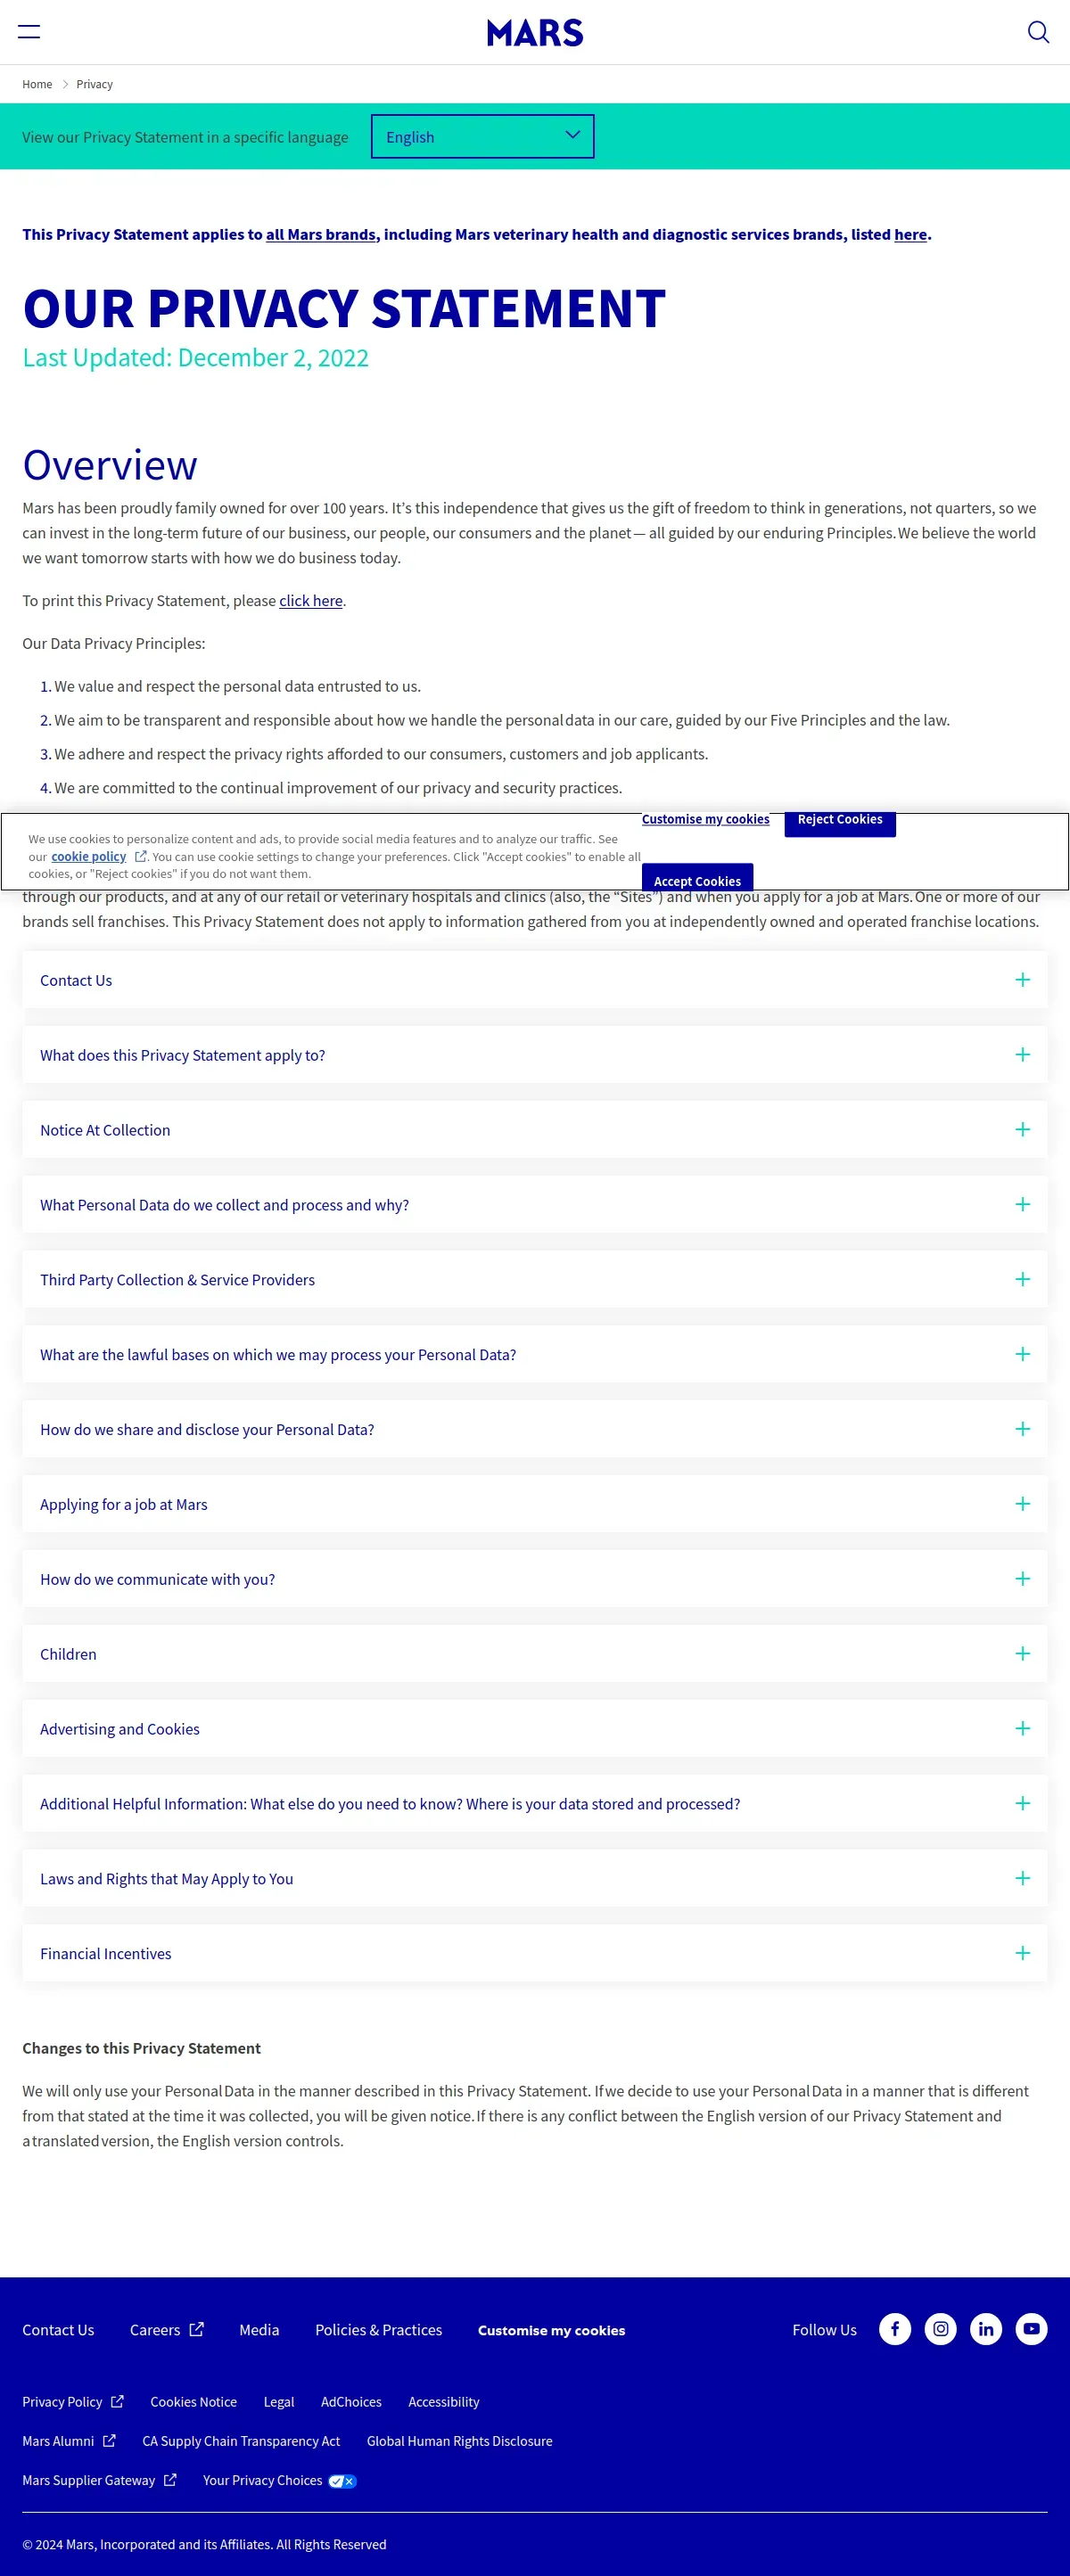Click Customise my cookies in cookie banner
The image size is (1070, 2576).
(x=705, y=819)
